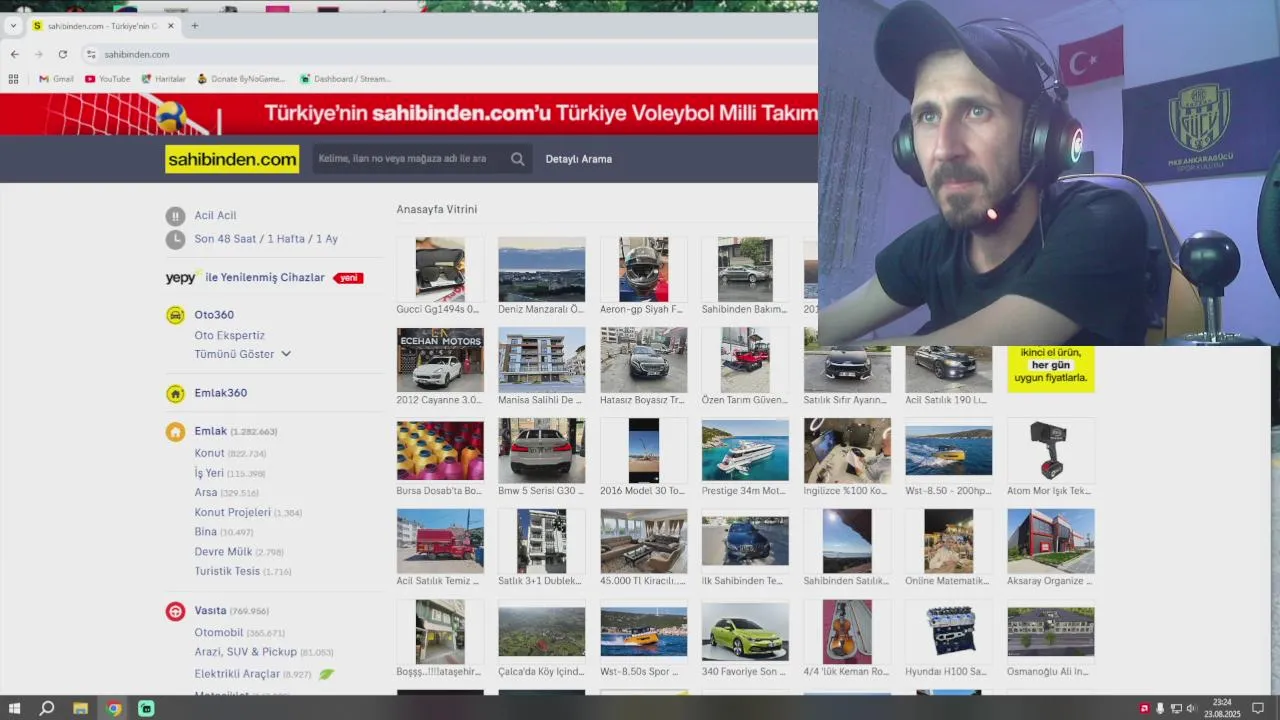
Task: Open the 2012 Cayenne 3.0 listing
Action: click(x=440, y=360)
